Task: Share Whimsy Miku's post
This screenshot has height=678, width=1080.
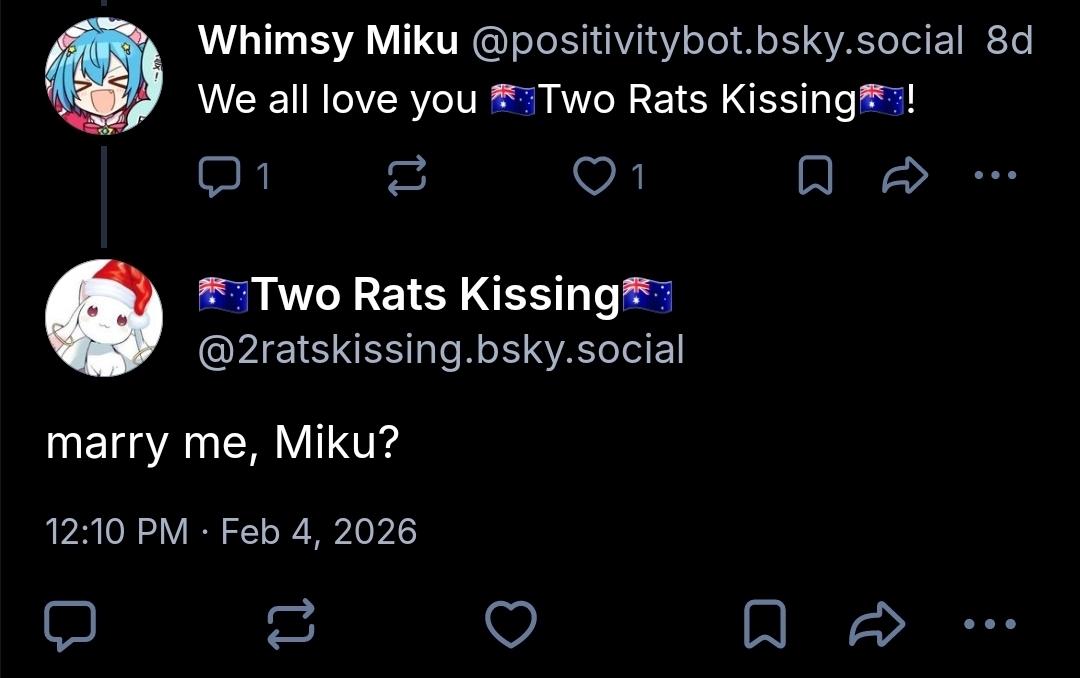Action: pyautogui.click(x=906, y=177)
